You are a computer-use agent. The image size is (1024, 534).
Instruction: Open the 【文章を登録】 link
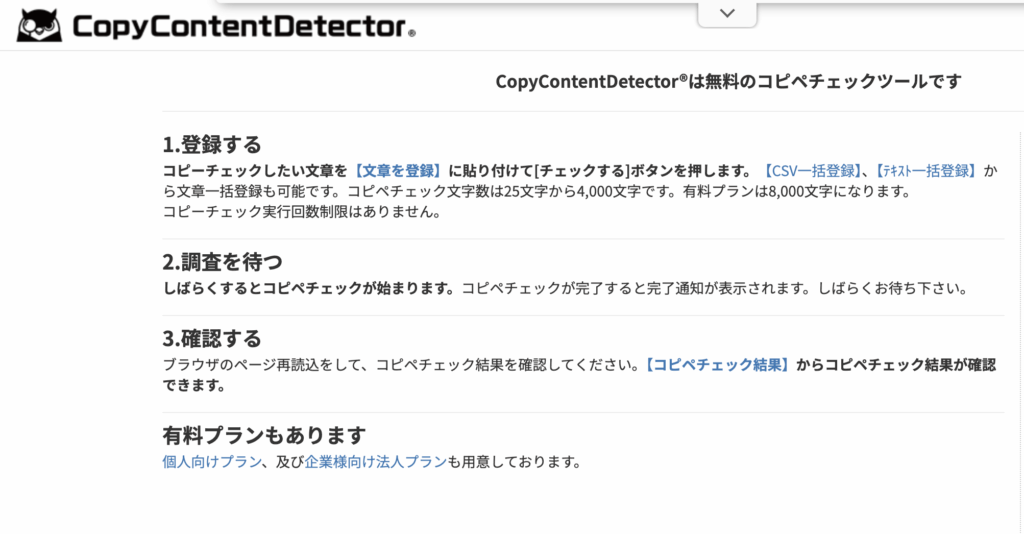pos(398,170)
